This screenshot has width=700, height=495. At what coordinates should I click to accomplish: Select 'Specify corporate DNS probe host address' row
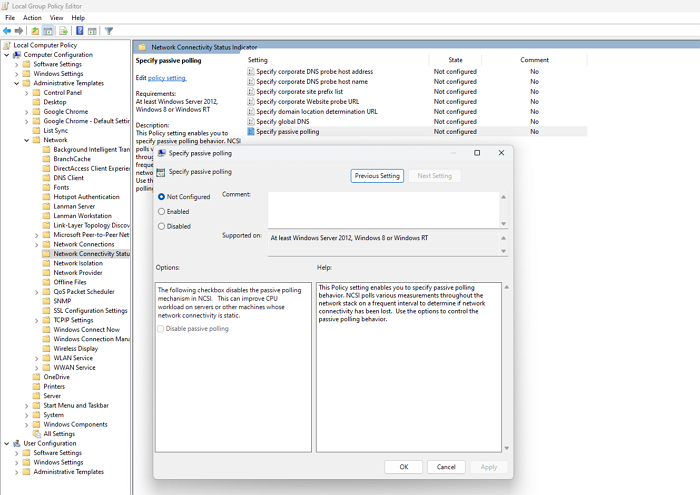coord(417,71)
